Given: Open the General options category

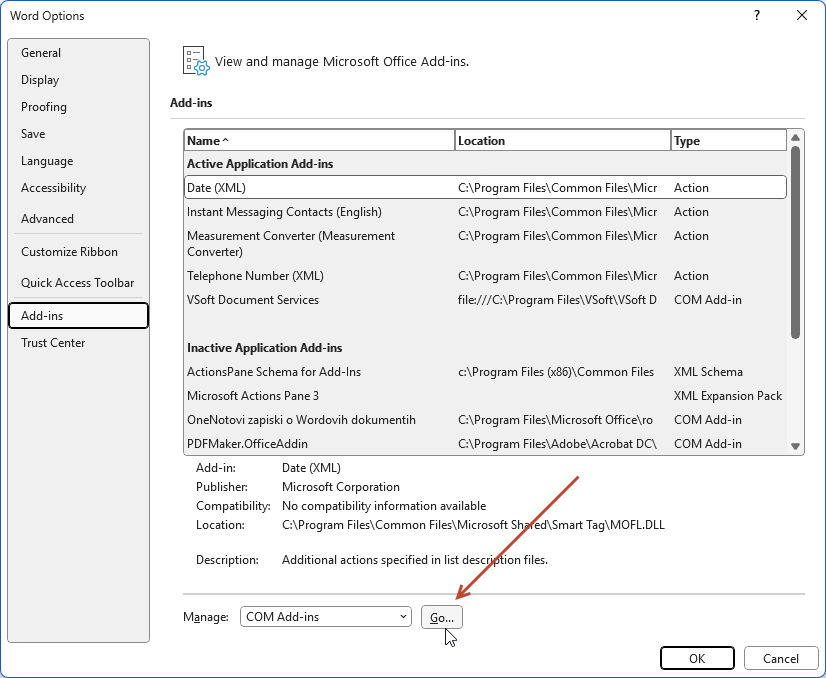Looking at the screenshot, I should 78,53.
